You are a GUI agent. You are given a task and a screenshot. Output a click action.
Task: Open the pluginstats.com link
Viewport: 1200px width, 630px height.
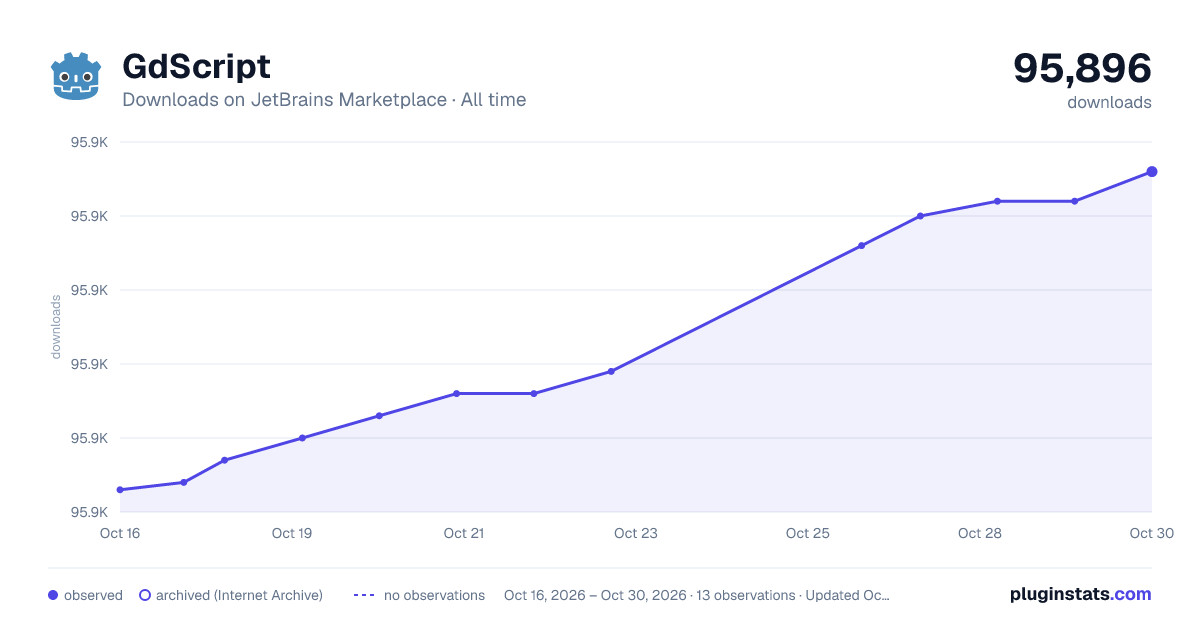pos(1080,594)
